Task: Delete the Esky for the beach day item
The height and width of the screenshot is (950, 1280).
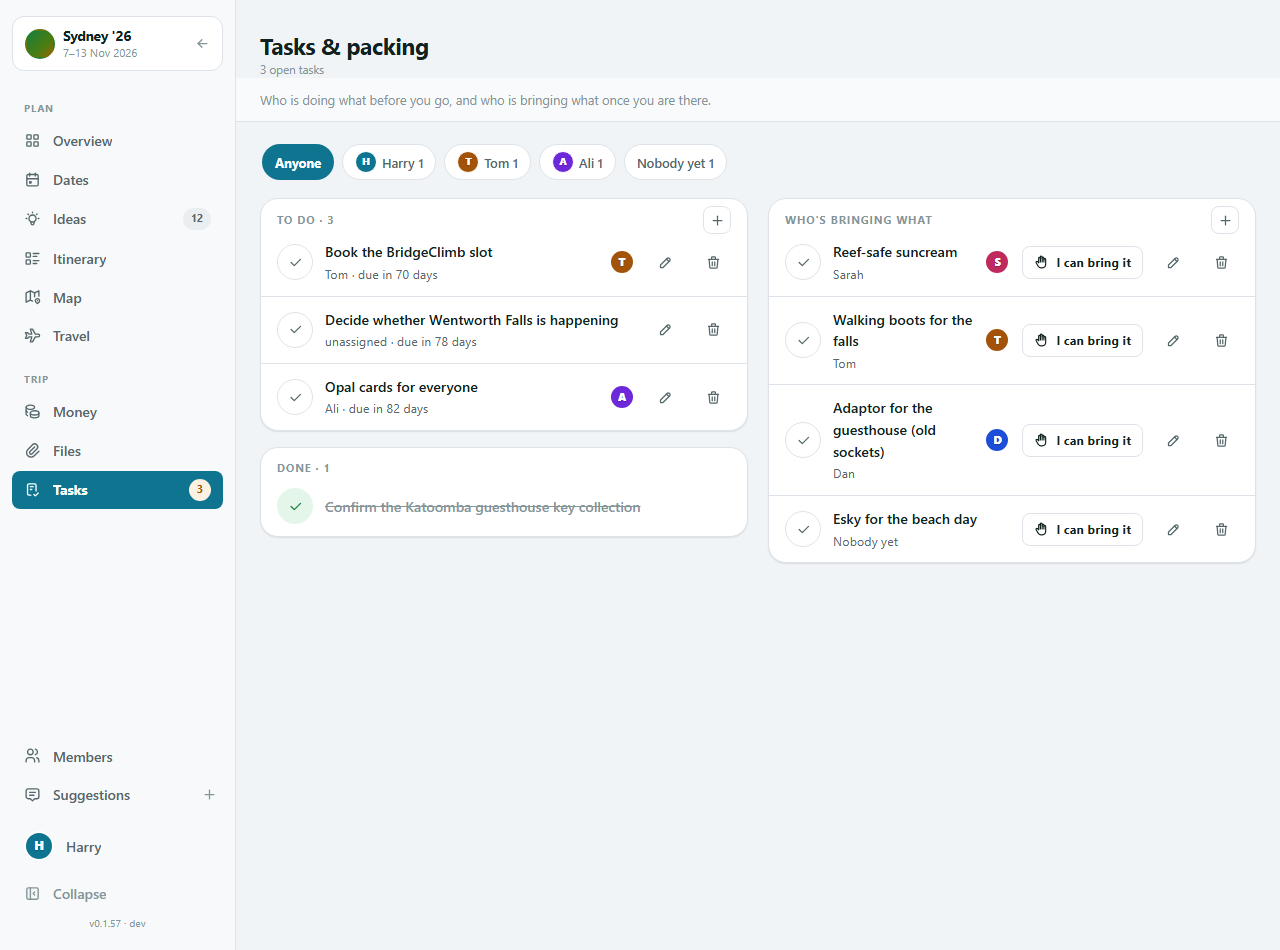Action: tap(1221, 530)
